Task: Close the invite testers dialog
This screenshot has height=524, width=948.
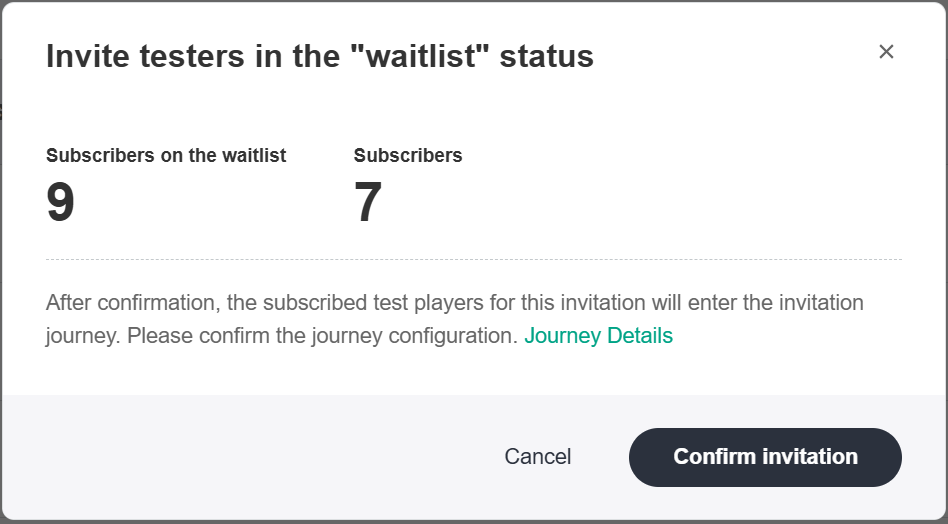Action: click(x=886, y=52)
